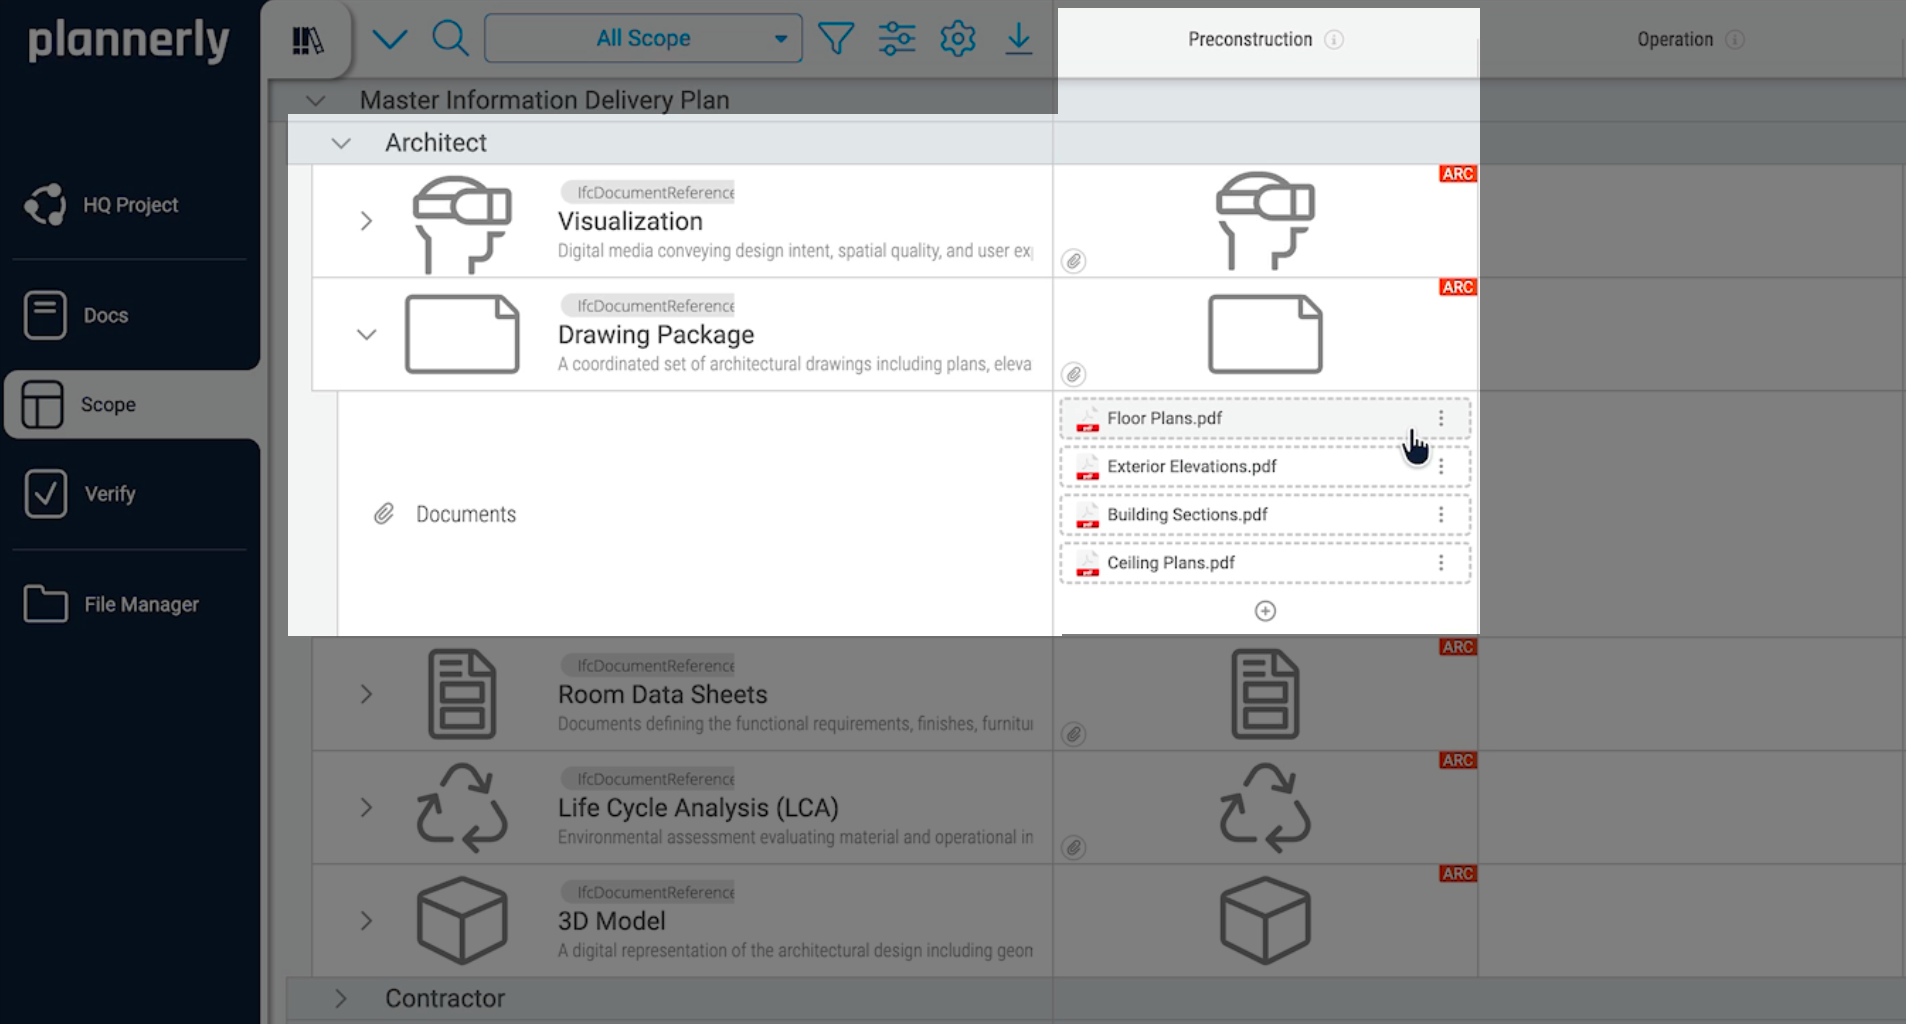
Task: Open the settings gear icon
Action: coord(957,39)
